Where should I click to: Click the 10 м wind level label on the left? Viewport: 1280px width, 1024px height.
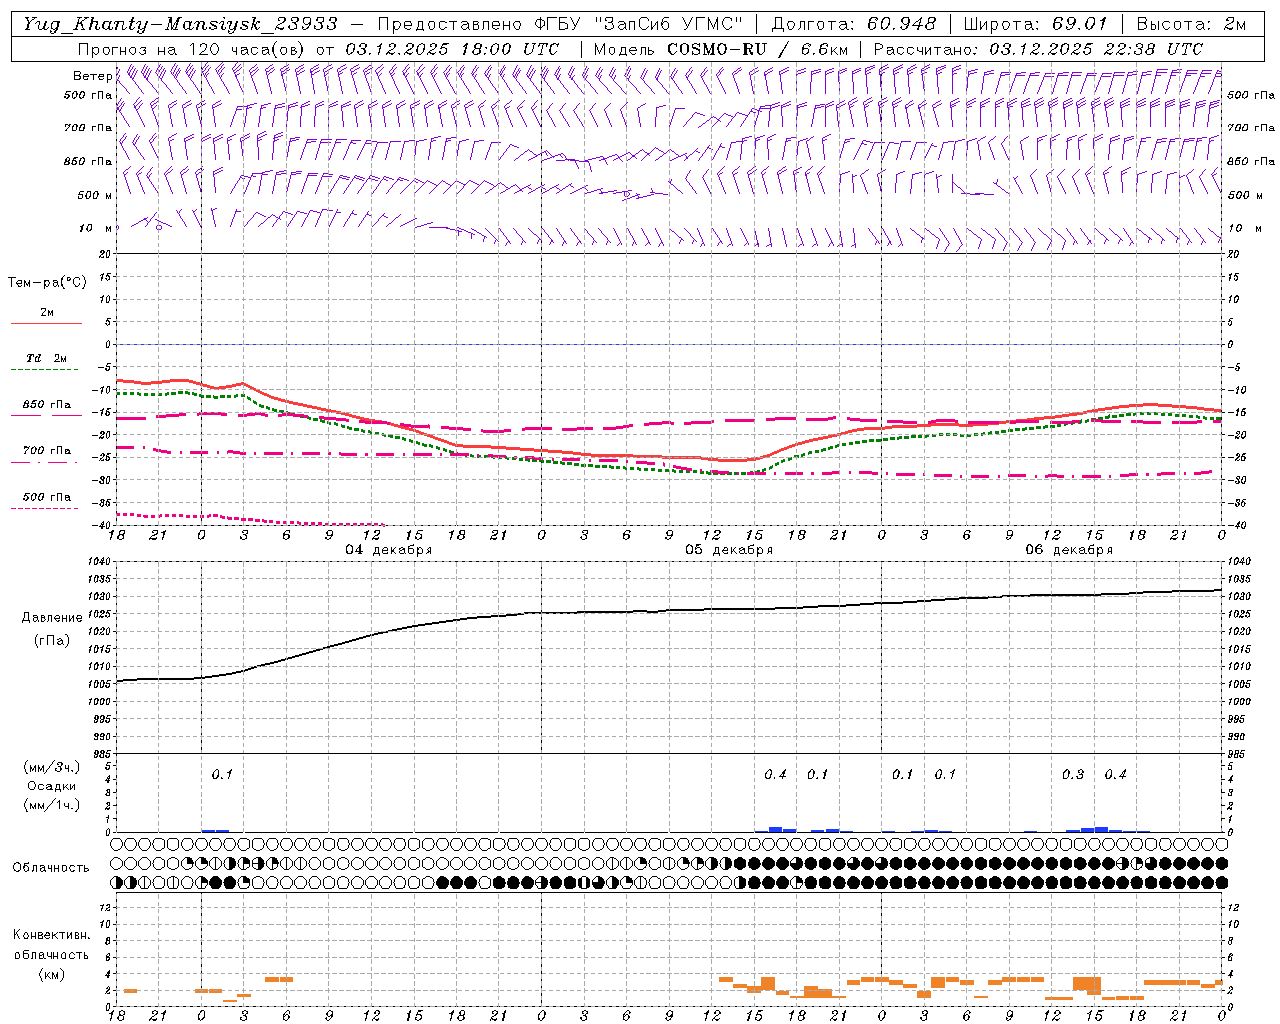point(95,228)
